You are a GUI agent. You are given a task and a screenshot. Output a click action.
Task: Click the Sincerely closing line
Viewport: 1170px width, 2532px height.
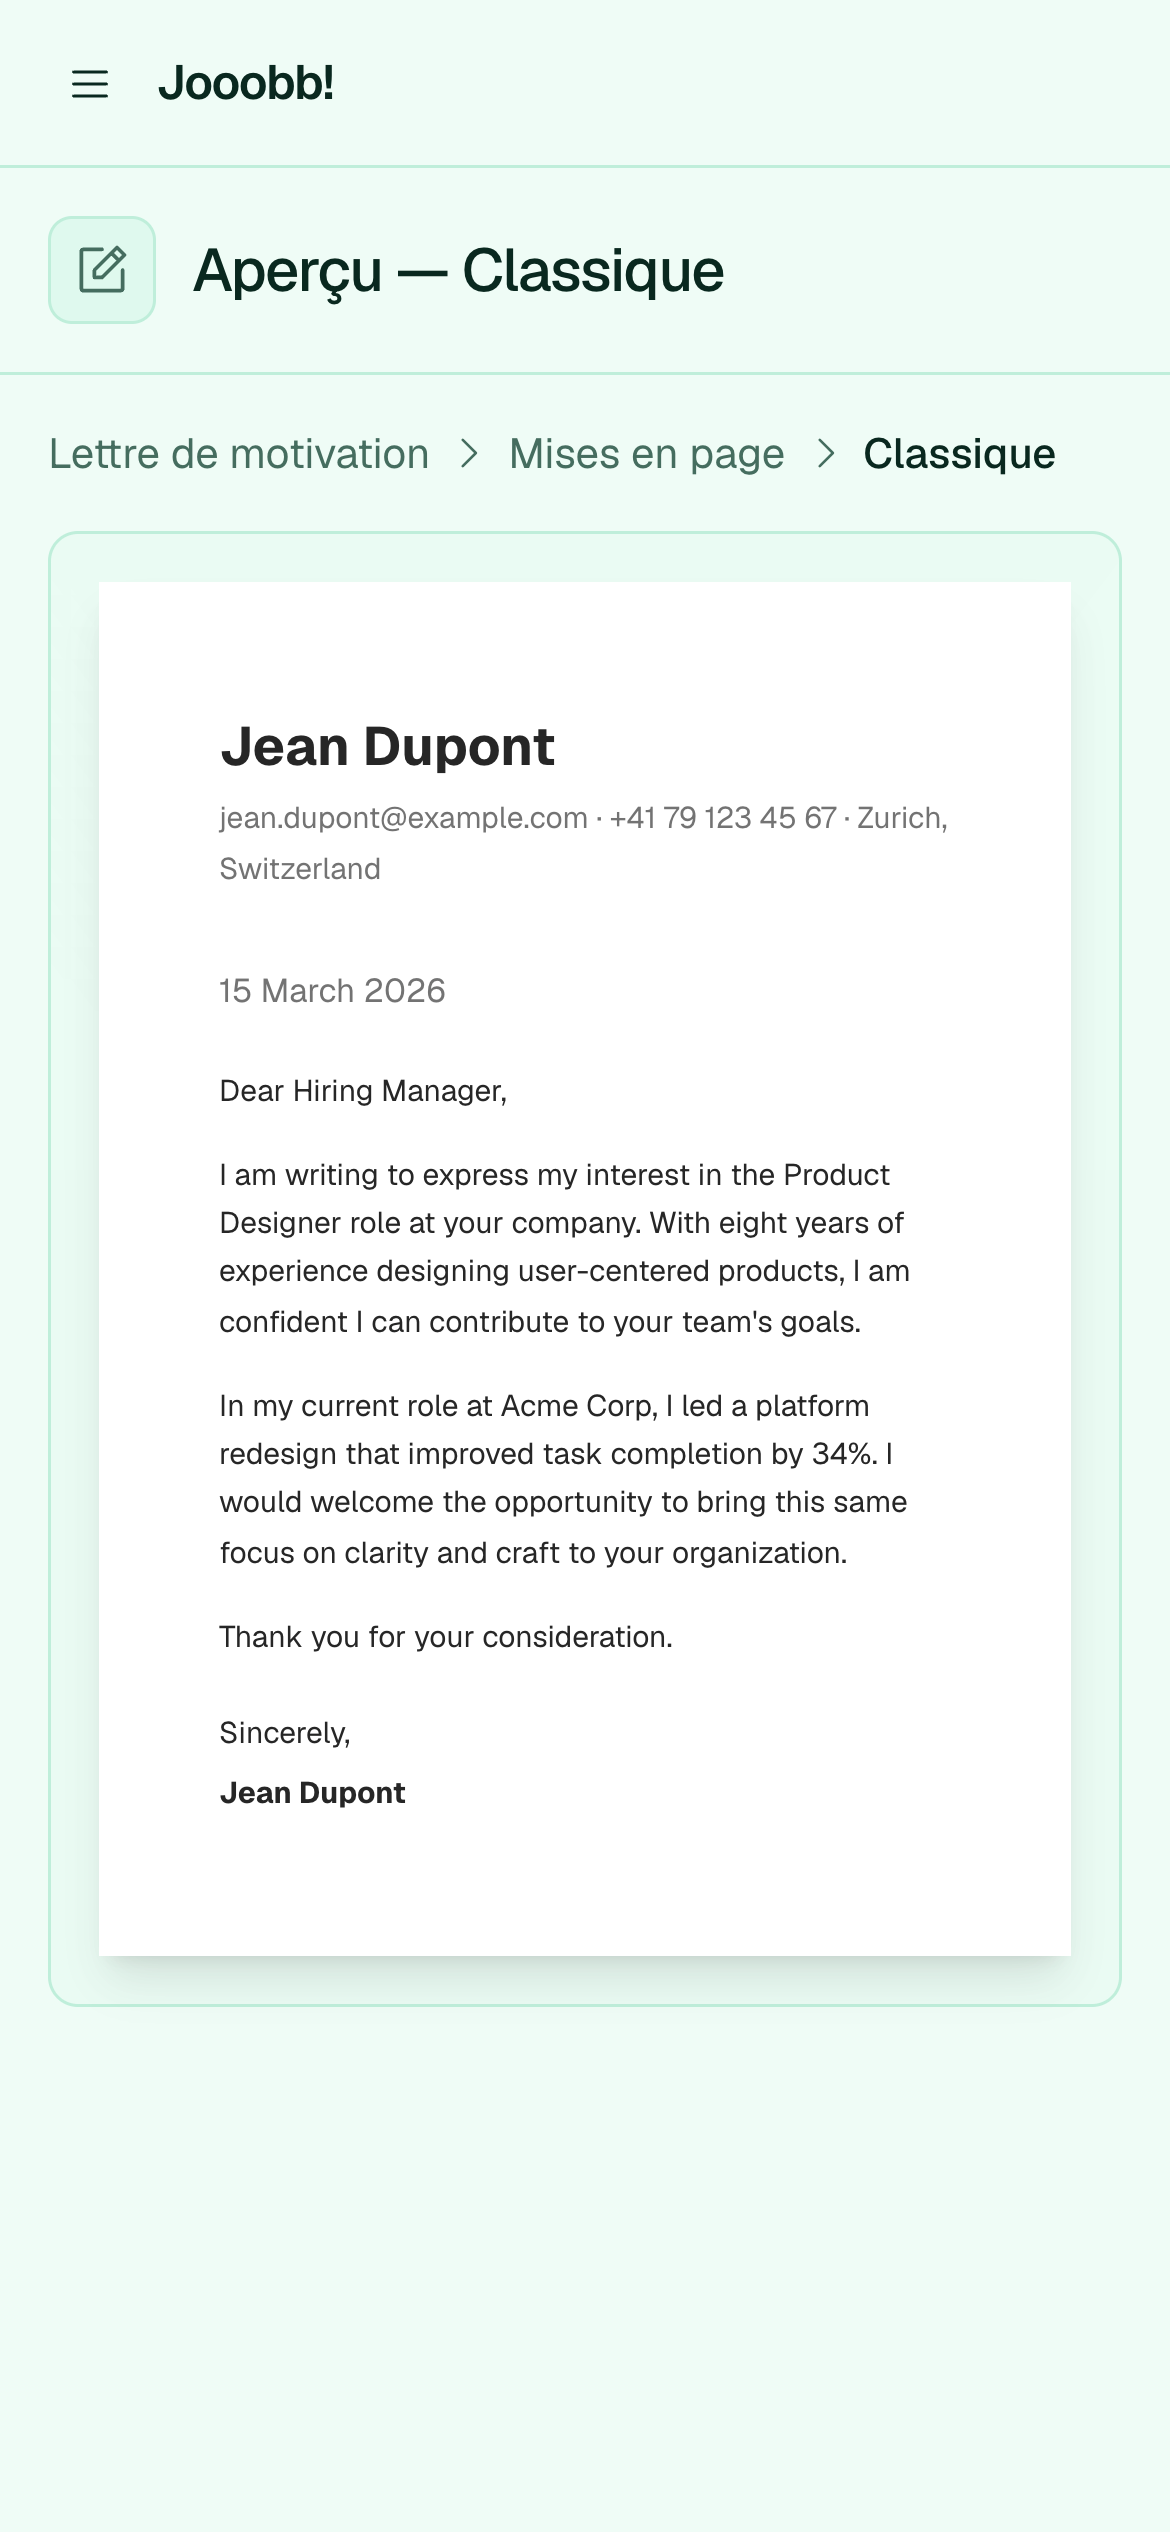(285, 1733)
